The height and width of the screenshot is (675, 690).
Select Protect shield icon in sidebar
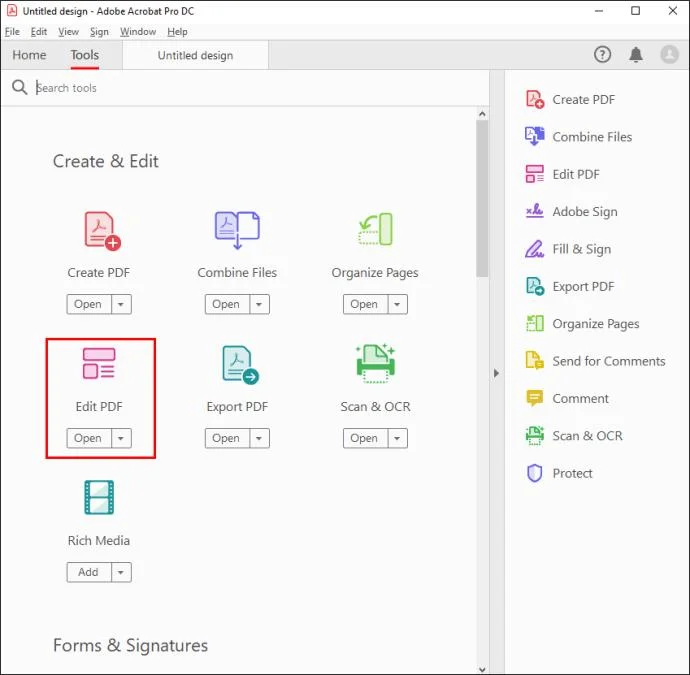[x=535, y=473]
